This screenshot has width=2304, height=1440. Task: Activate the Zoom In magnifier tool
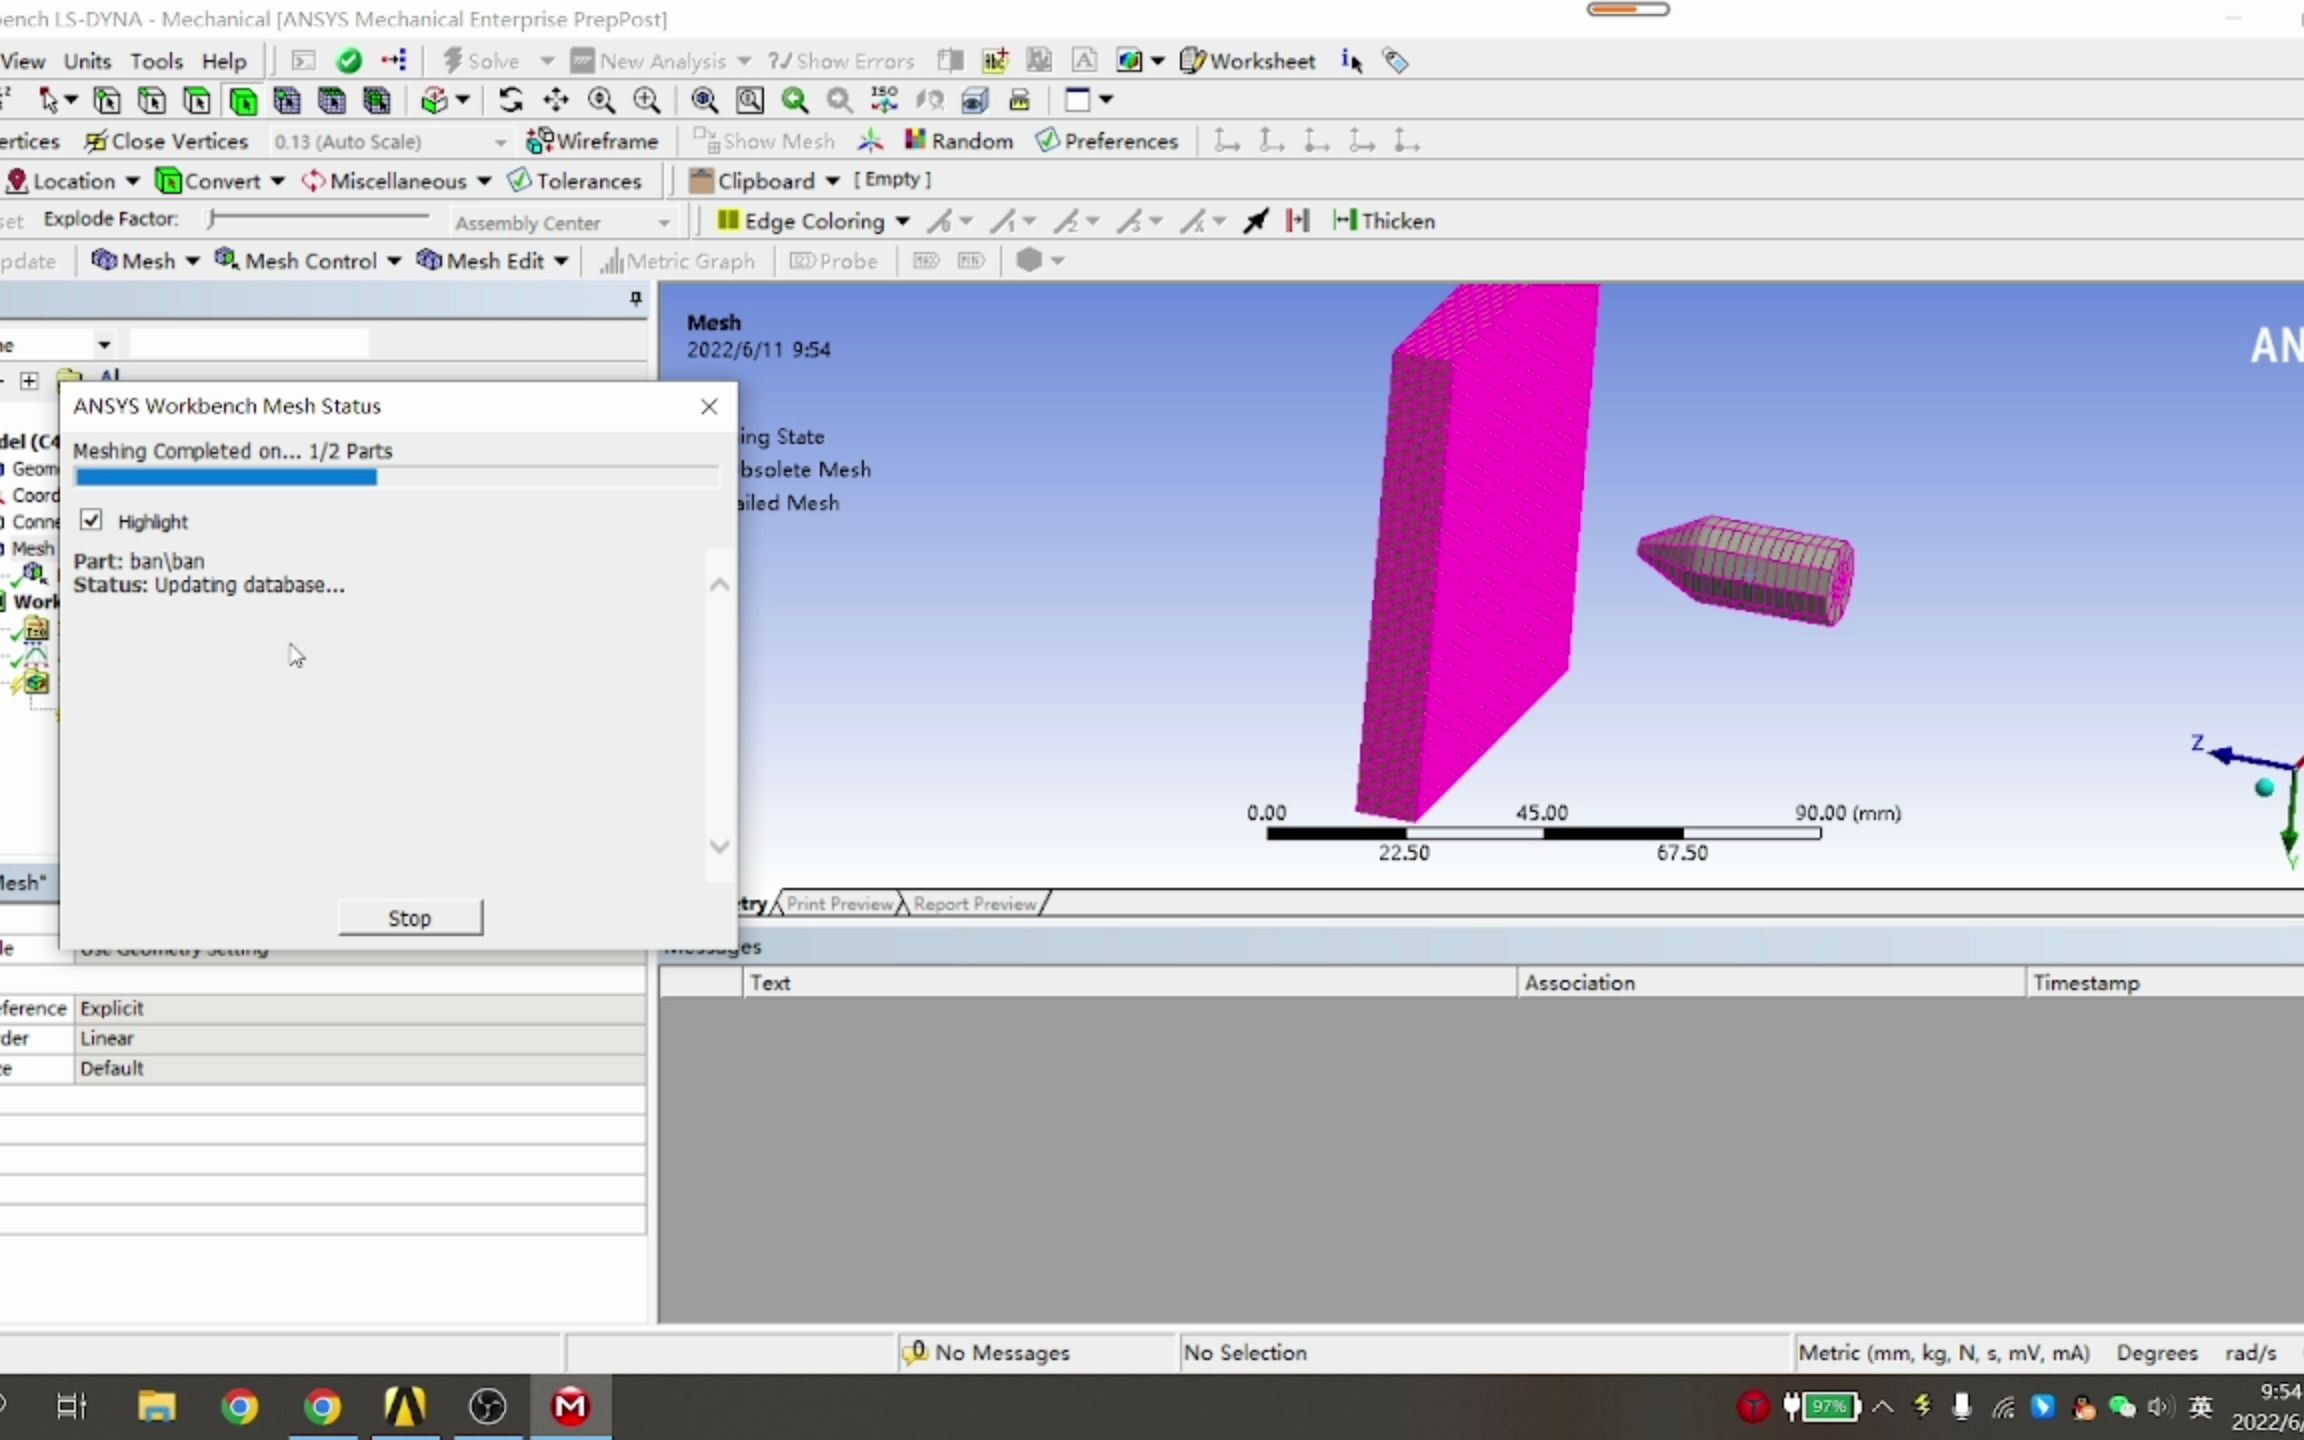tap(645, 100)
